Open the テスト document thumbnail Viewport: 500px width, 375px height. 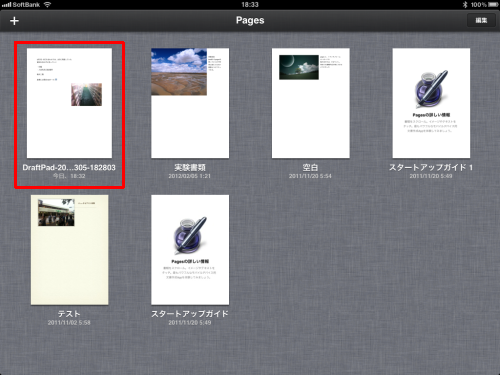point(69,250)
